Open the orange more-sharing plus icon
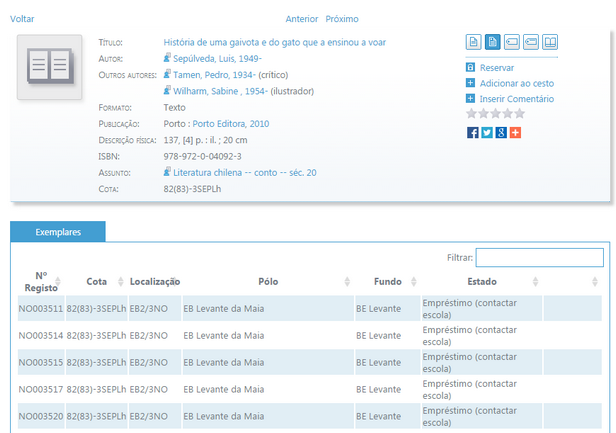Viewport: 616px width, 433px height. click(515, 132)
